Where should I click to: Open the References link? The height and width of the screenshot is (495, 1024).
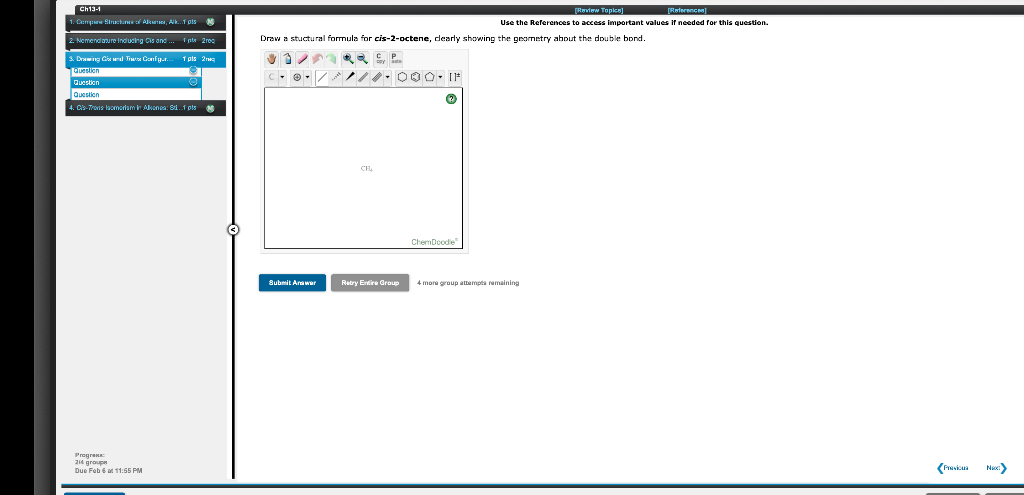pos(686,10)
